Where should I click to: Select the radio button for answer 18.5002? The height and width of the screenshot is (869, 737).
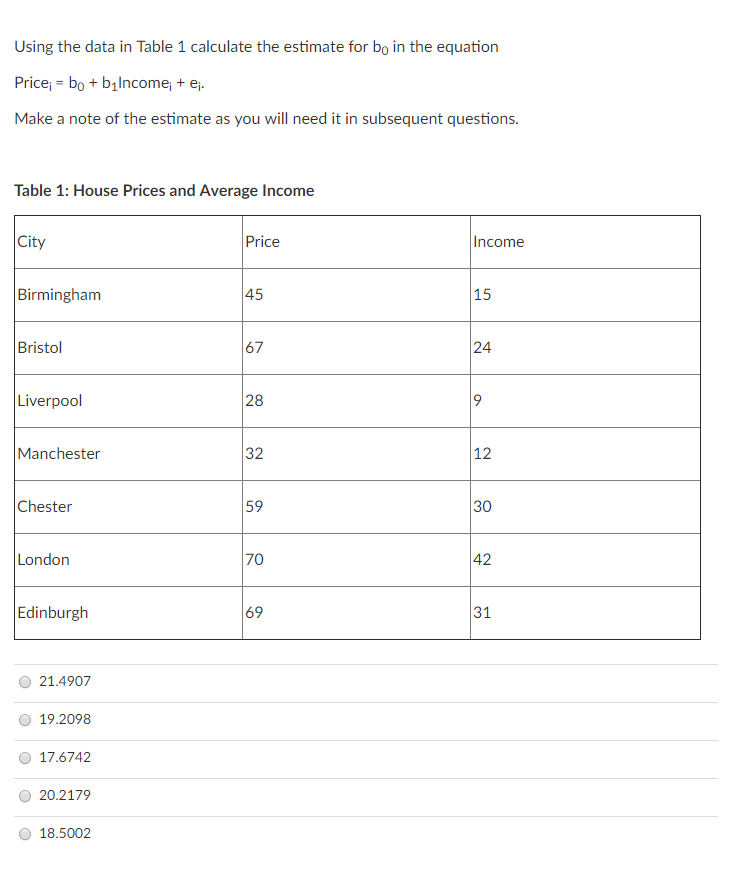24,833
